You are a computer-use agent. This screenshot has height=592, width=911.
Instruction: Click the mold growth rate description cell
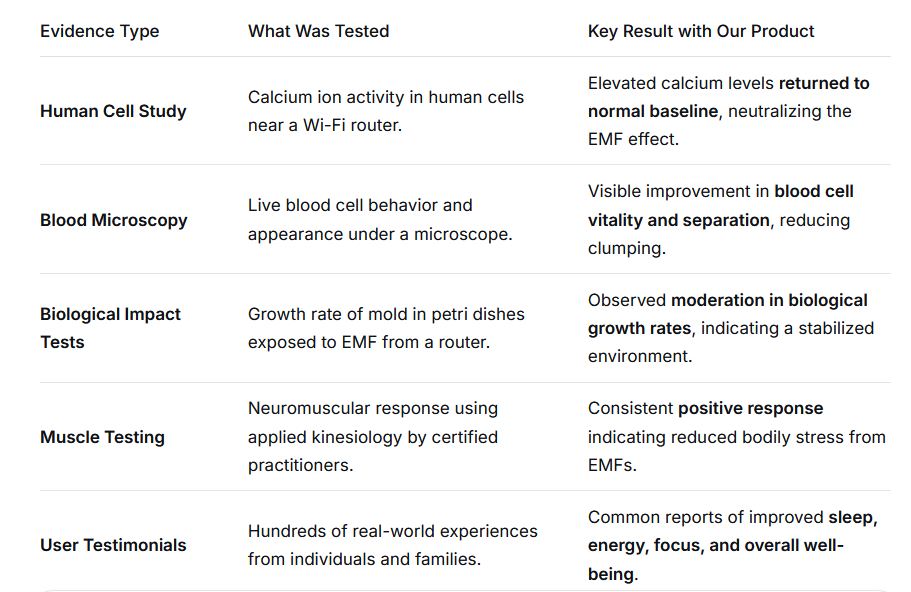click(x=386, y=328)
